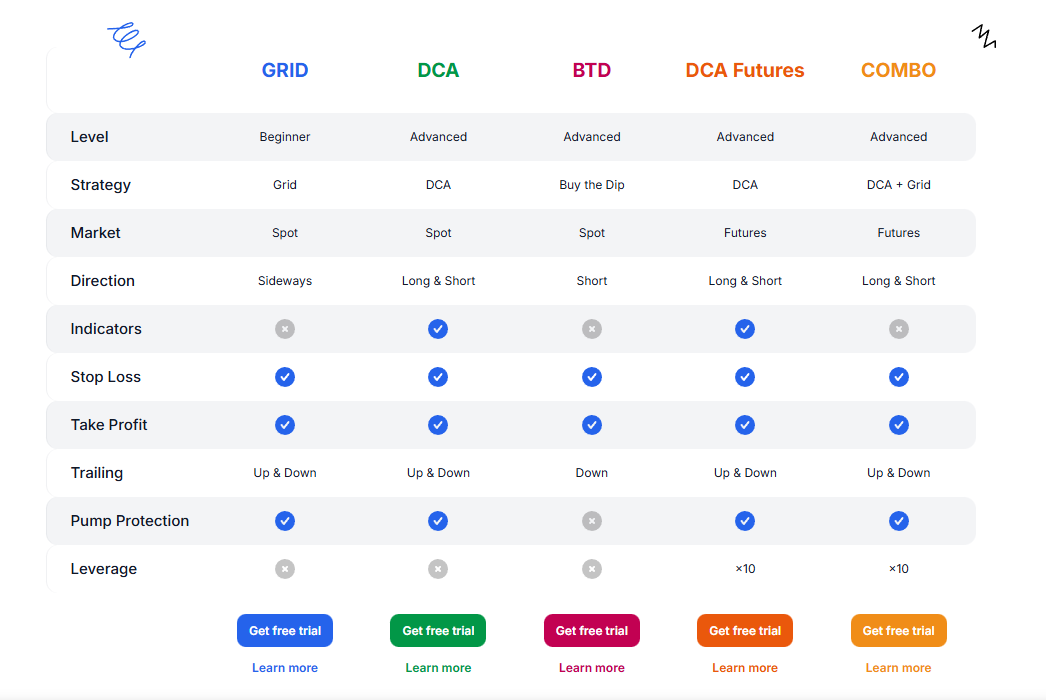The height and width of the screenshot is (700, 1046).
Task: Click COMBO Take Profit check icon
Action: pos(899,425)
